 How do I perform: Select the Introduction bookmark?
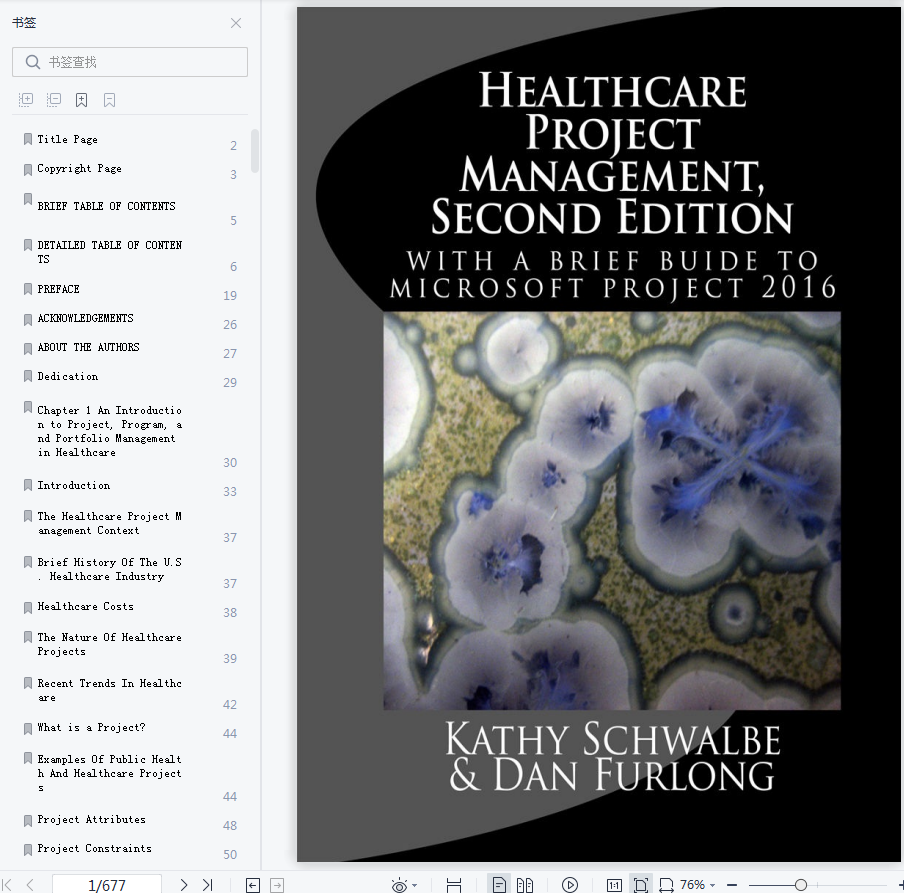pos(74,485)
